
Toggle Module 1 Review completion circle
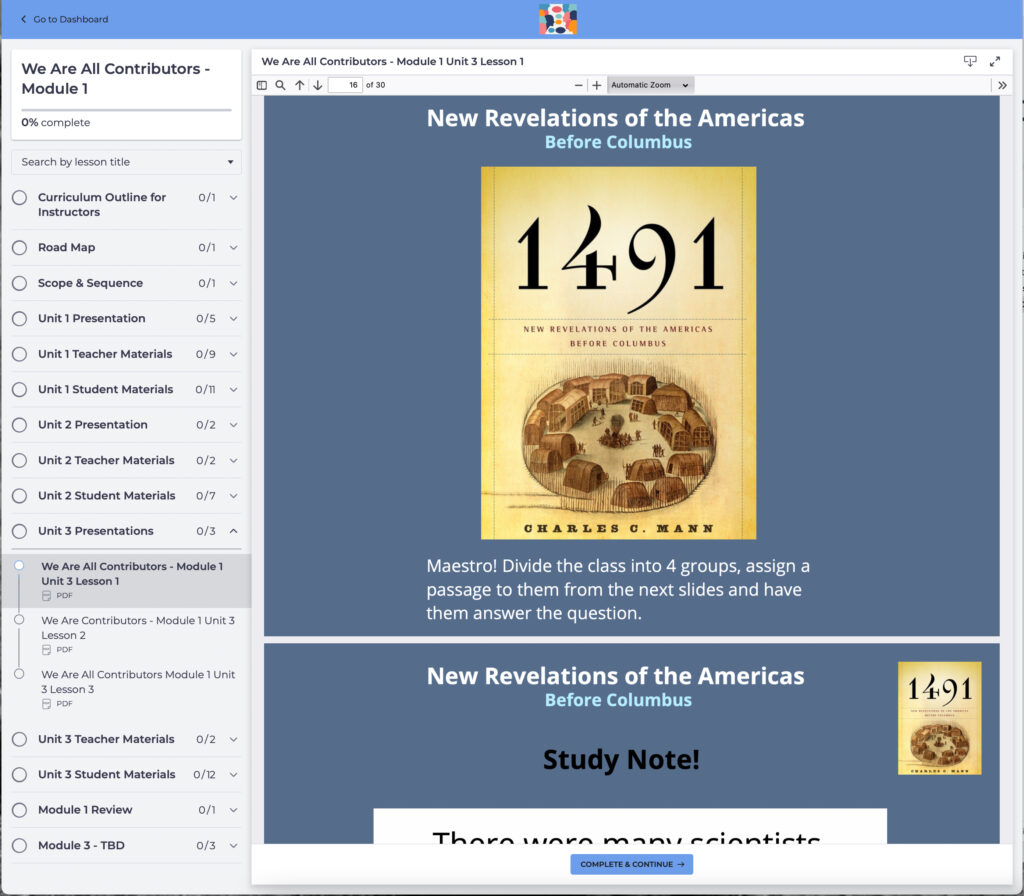[20, 810]
